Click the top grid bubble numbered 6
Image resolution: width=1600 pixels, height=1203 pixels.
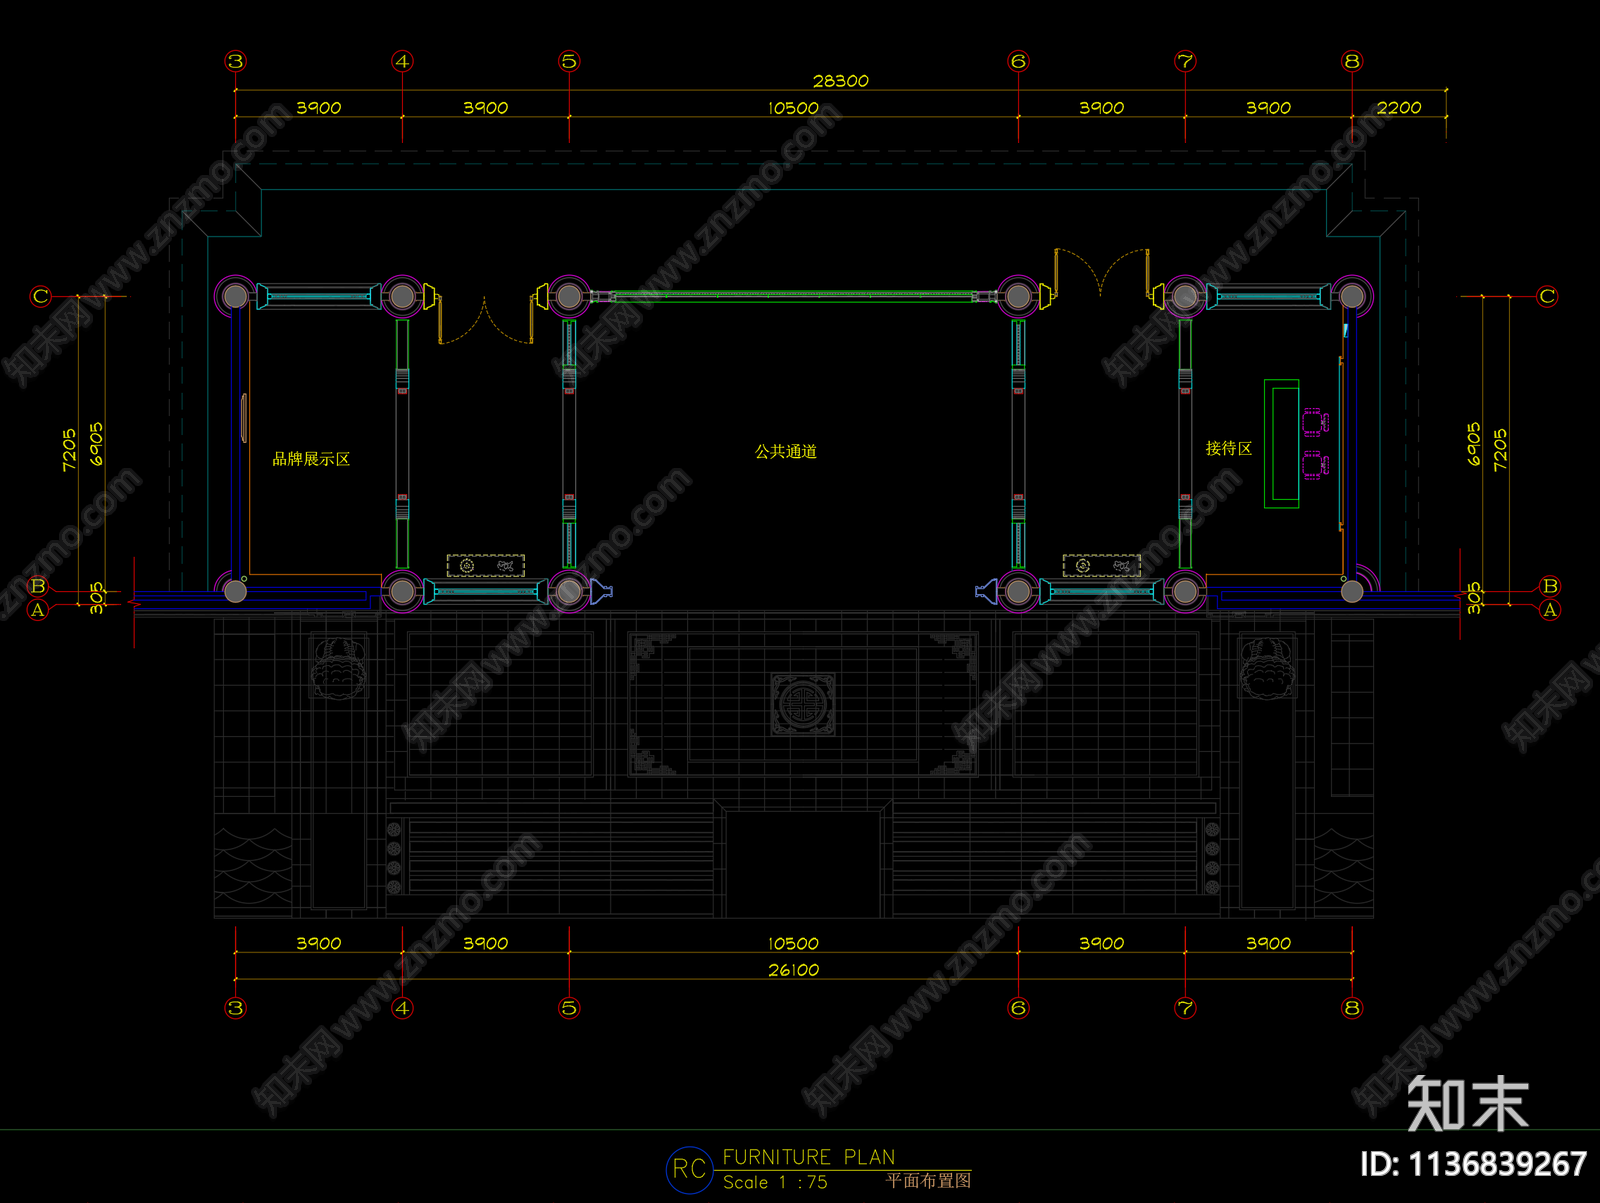point(1018,61)
